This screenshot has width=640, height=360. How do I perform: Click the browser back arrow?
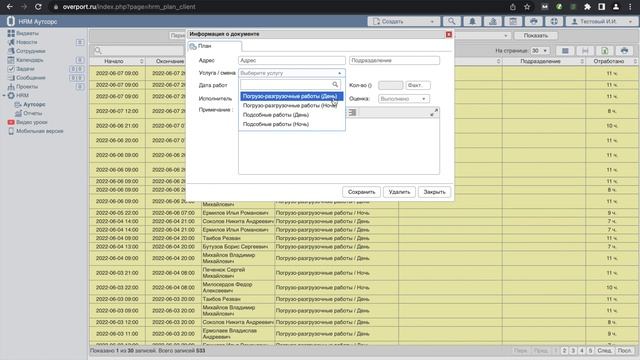[x=10, y=7]
